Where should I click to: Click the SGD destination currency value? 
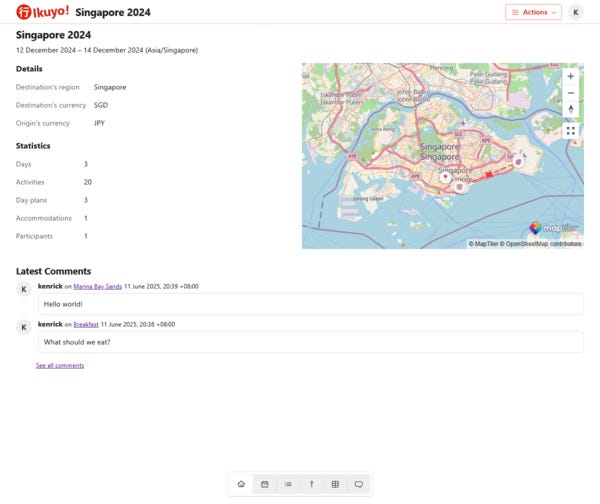coord(101,105)
